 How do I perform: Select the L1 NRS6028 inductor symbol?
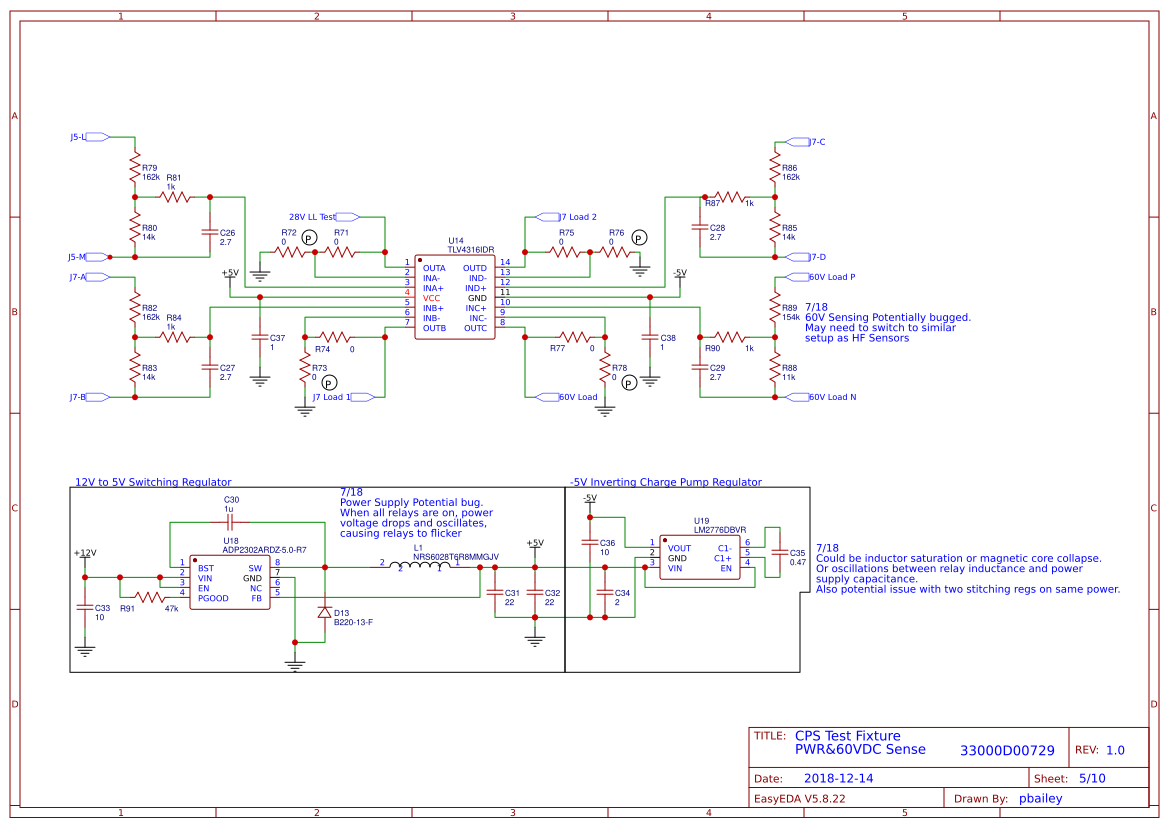click(x=420, y=562)
